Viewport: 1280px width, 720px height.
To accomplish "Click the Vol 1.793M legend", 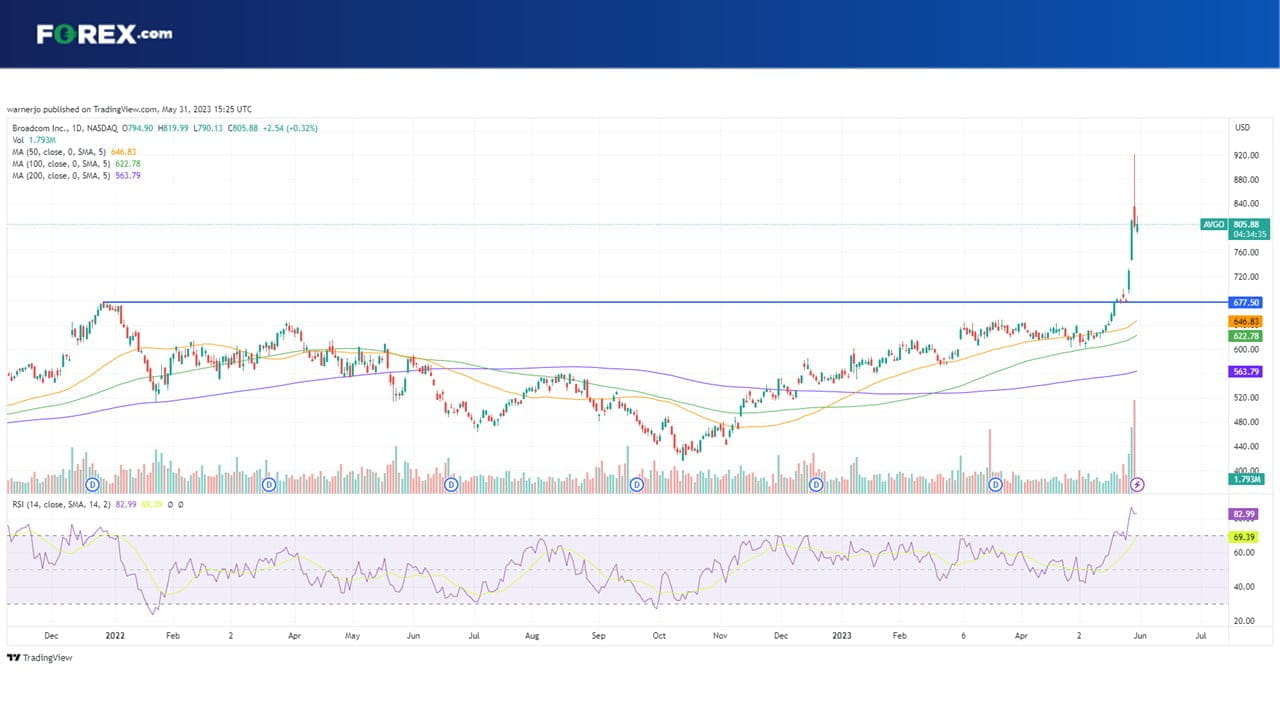I will (33, 140).
